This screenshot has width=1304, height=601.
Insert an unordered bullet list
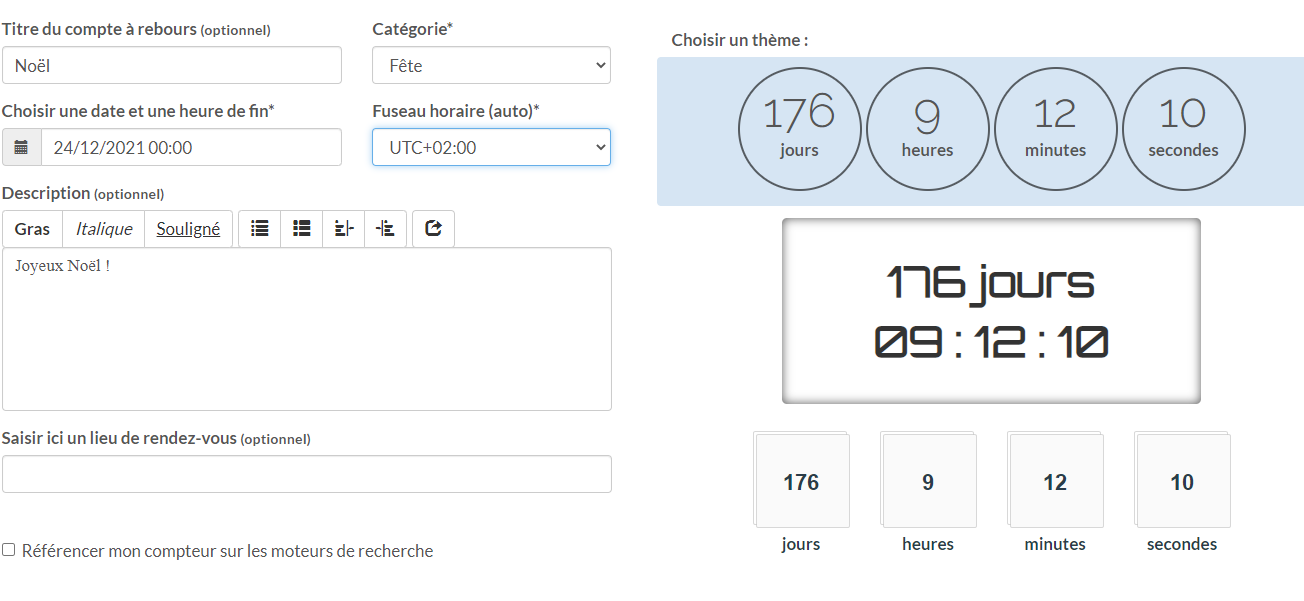point(260,228)
